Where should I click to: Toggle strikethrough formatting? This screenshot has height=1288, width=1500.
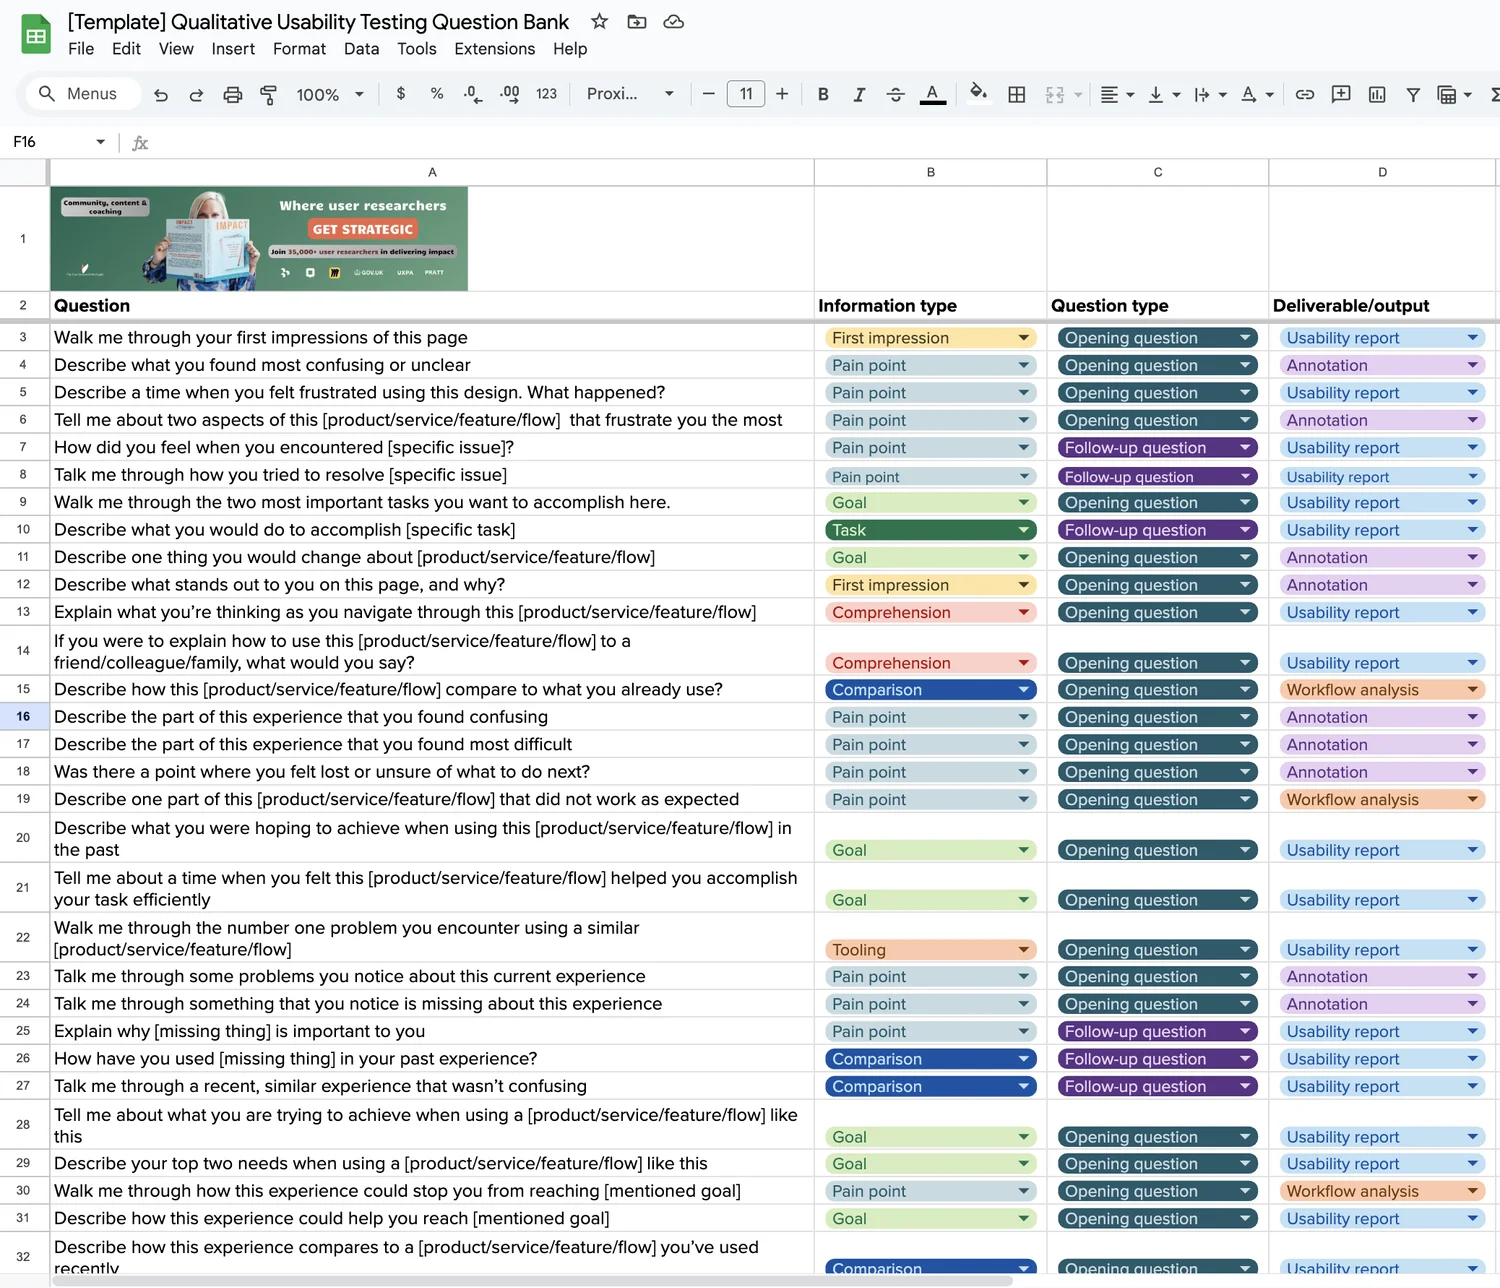[896, 94]
